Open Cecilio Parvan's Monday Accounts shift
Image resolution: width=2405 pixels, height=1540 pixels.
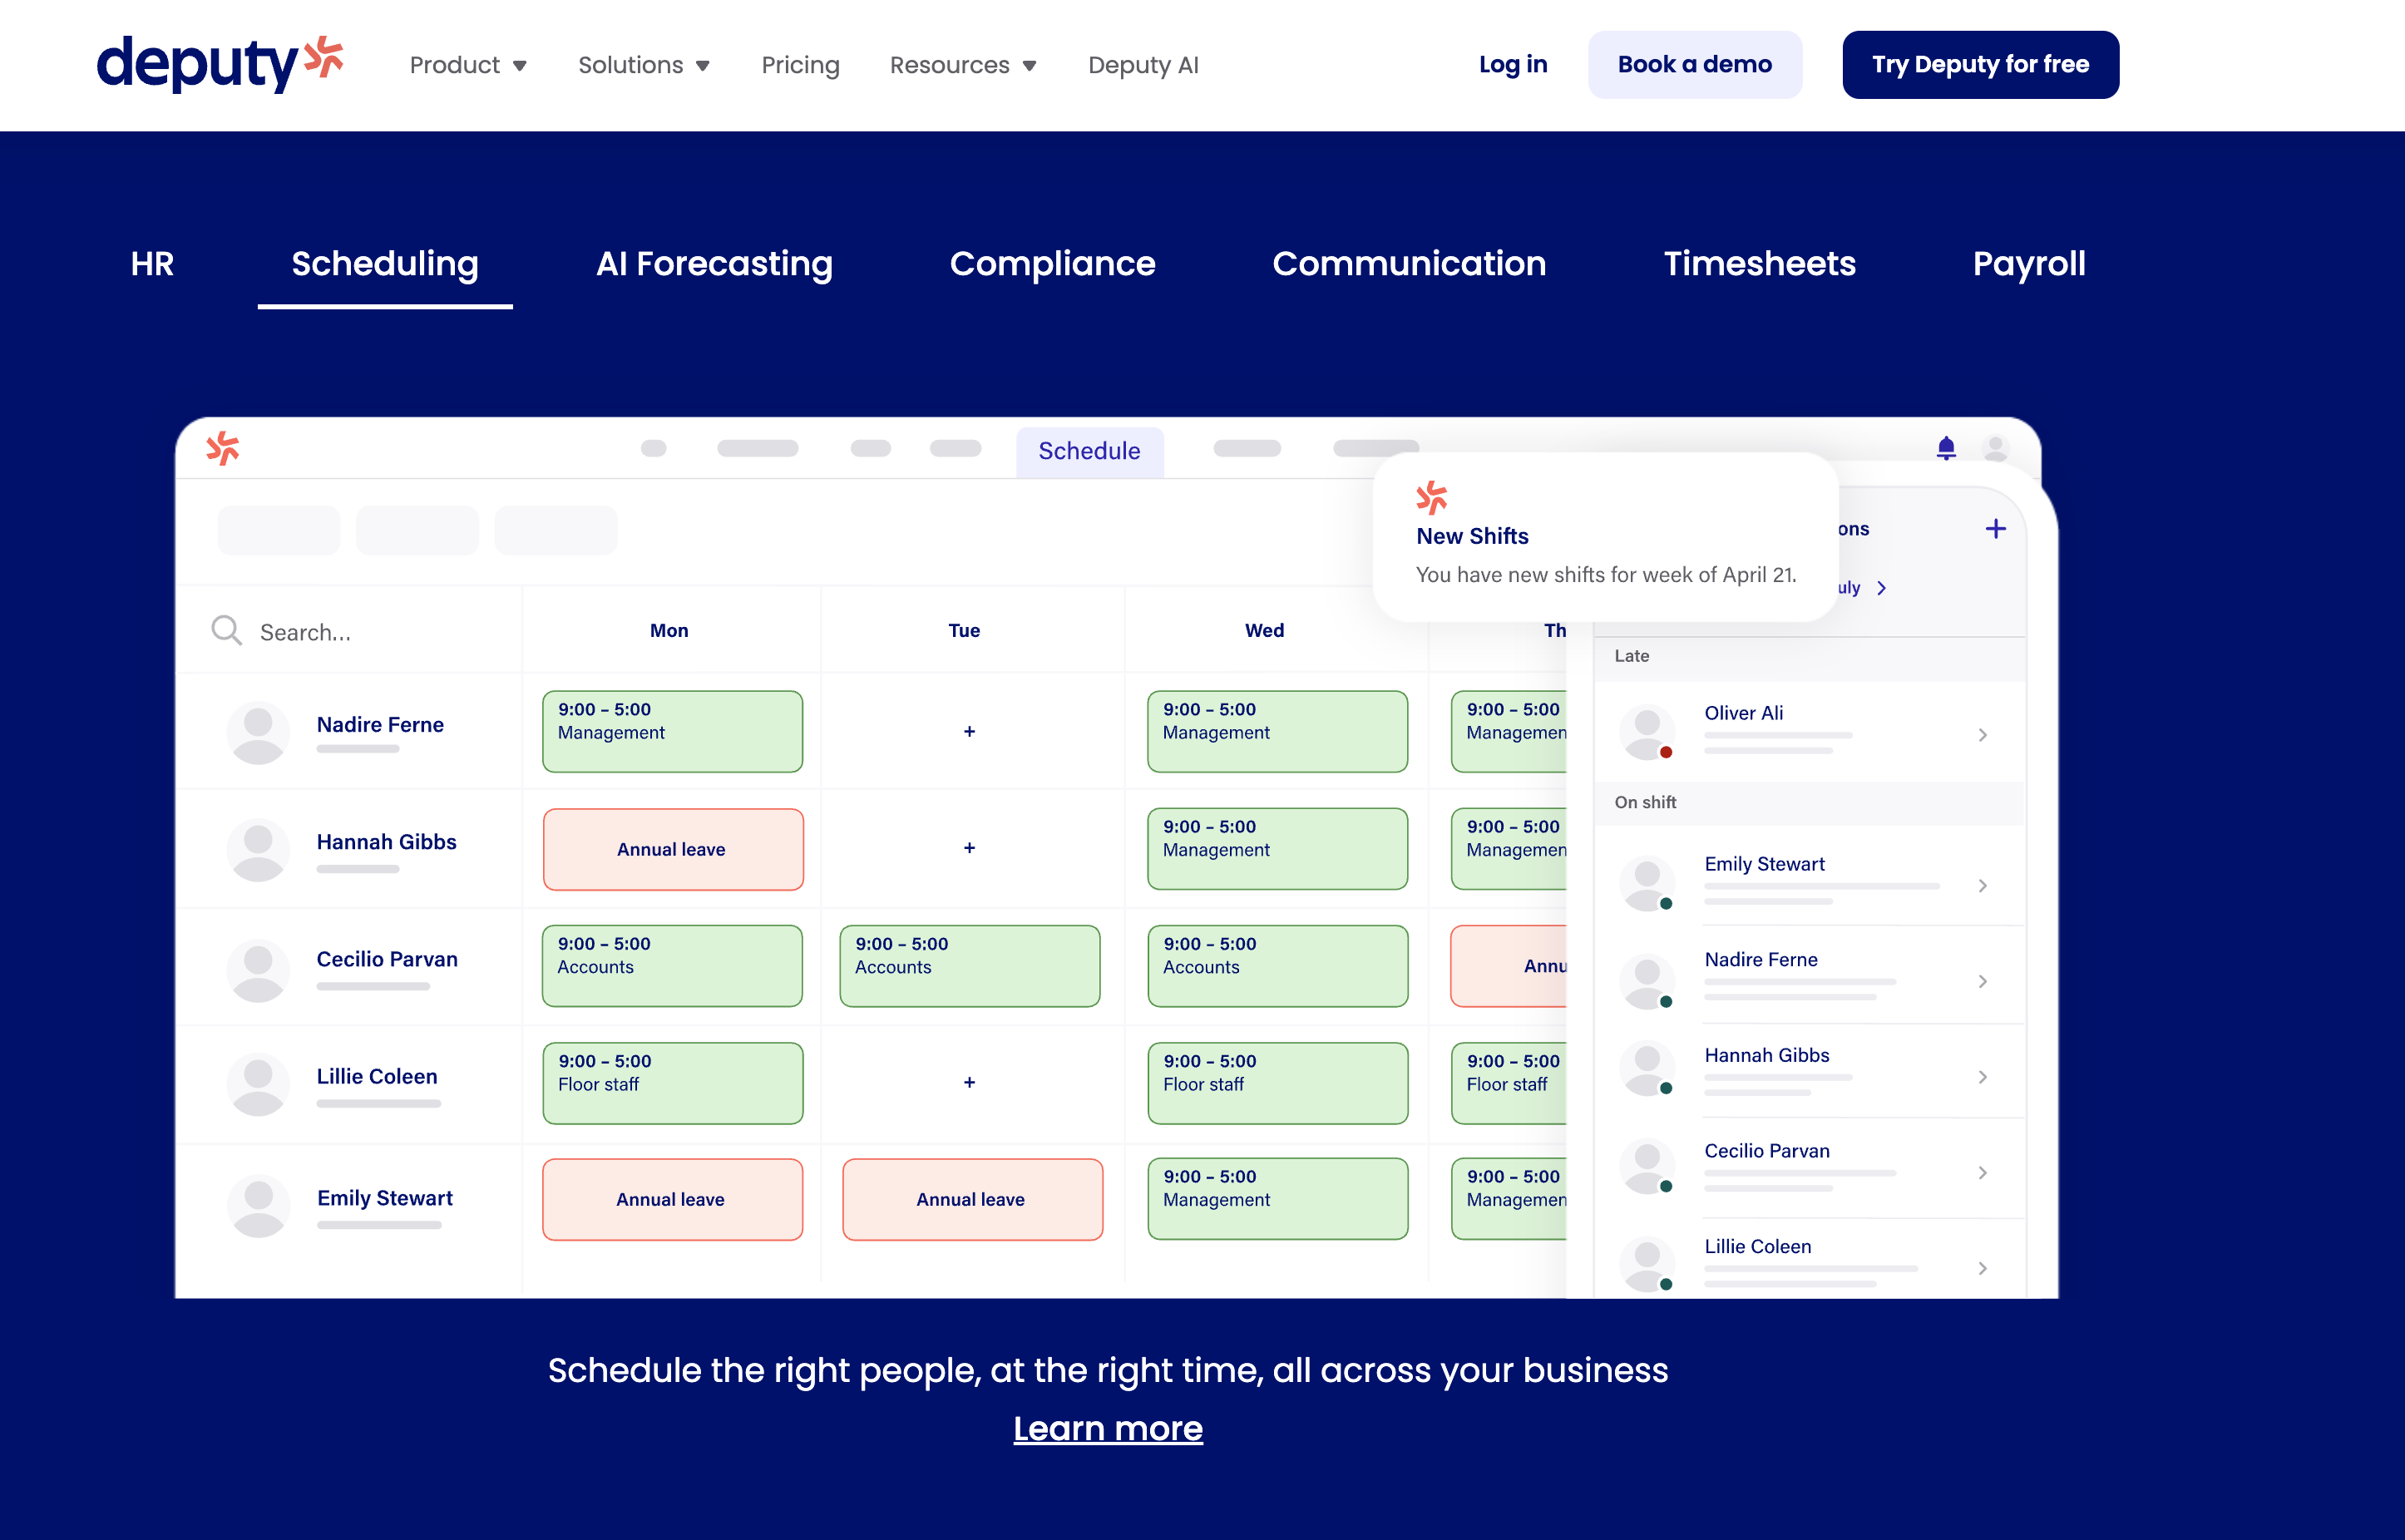(x=672, y=966)
